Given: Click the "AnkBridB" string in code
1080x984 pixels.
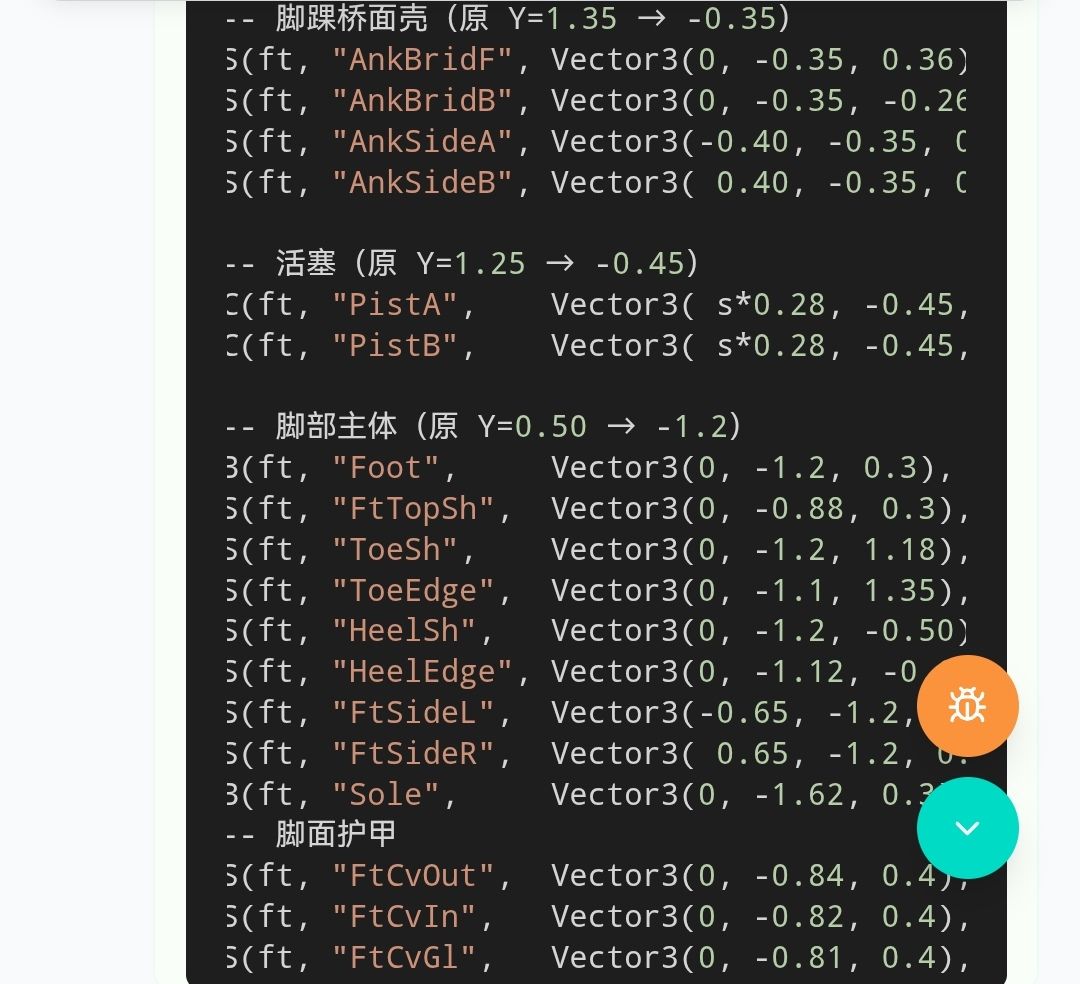Looking at the screenshot, I should [422, 101].
